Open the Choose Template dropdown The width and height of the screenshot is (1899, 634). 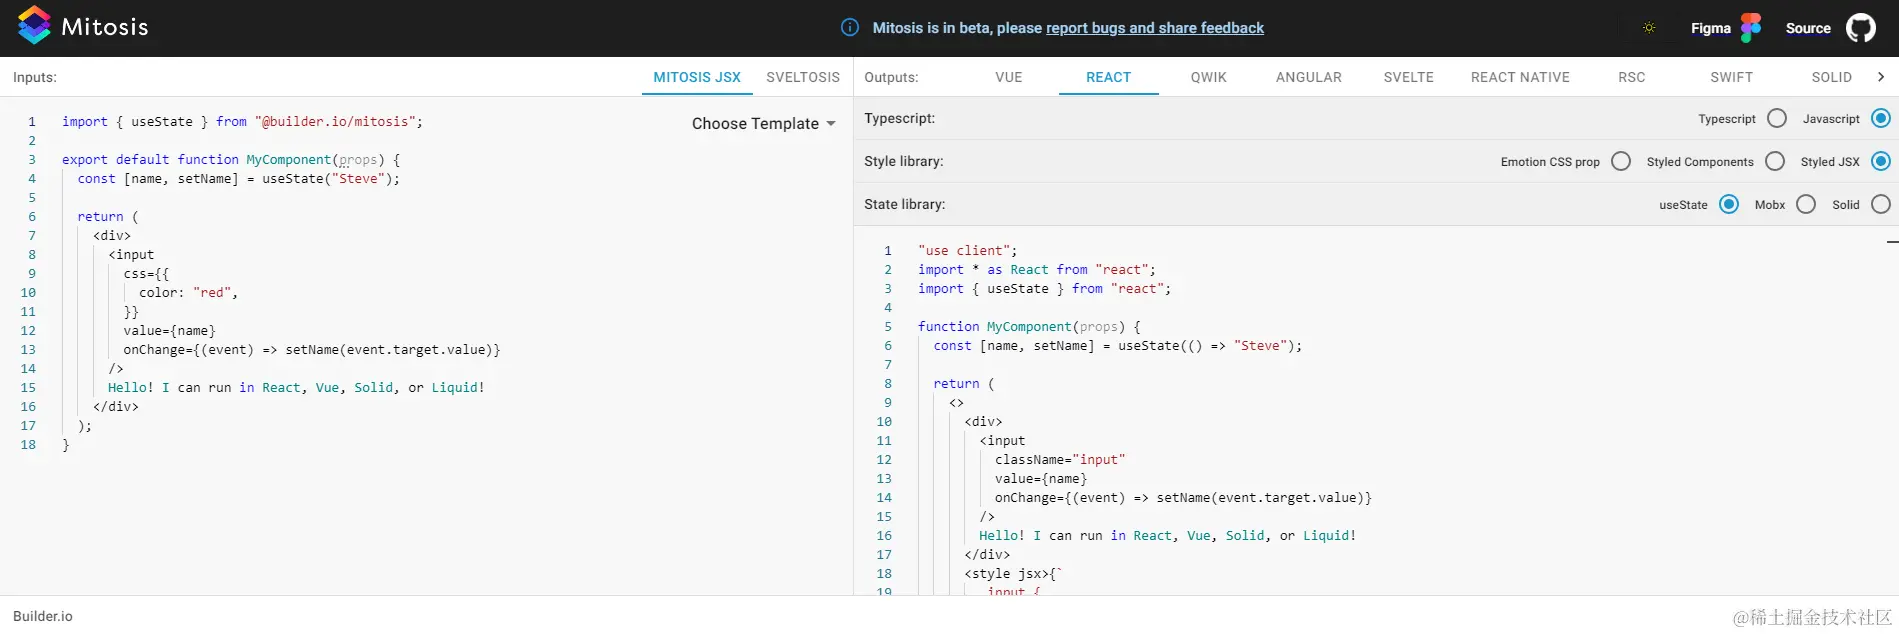pos(755,124)
